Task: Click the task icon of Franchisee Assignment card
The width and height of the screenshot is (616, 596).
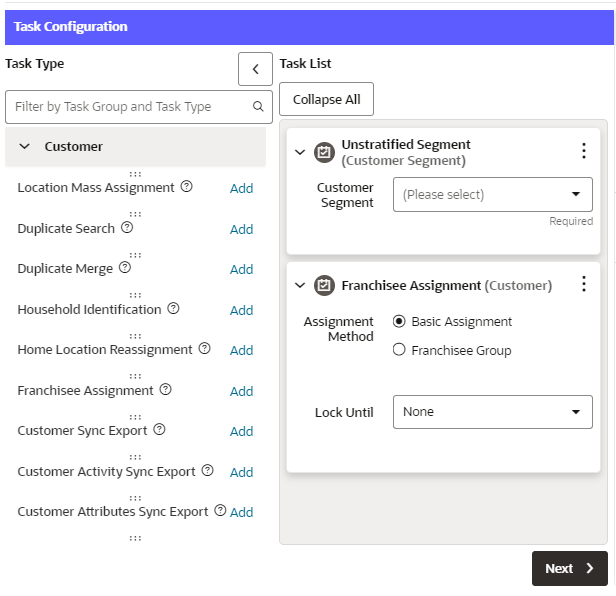Action: coord(324,286)
